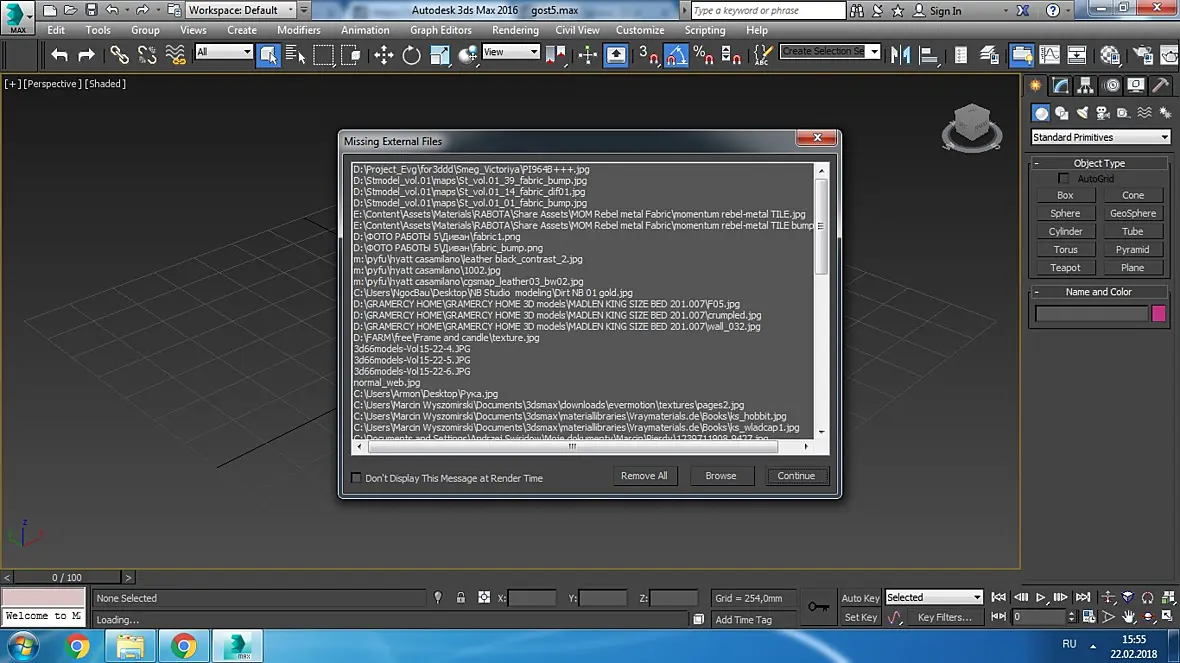Open the Workspace Default dropdown

point(241,10)
